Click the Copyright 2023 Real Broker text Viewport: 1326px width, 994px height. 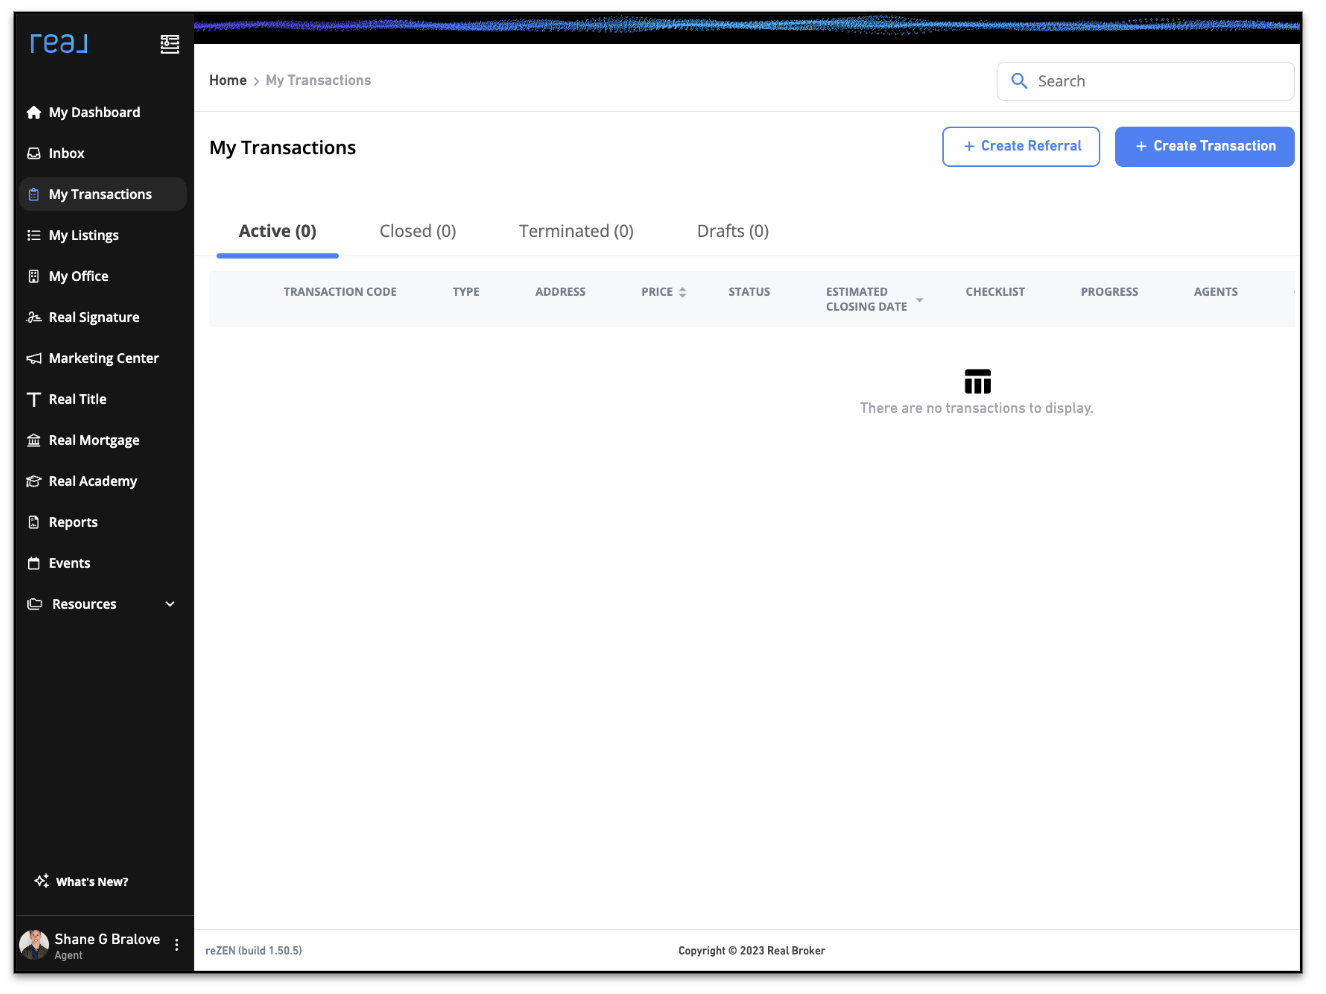(752, 951)
